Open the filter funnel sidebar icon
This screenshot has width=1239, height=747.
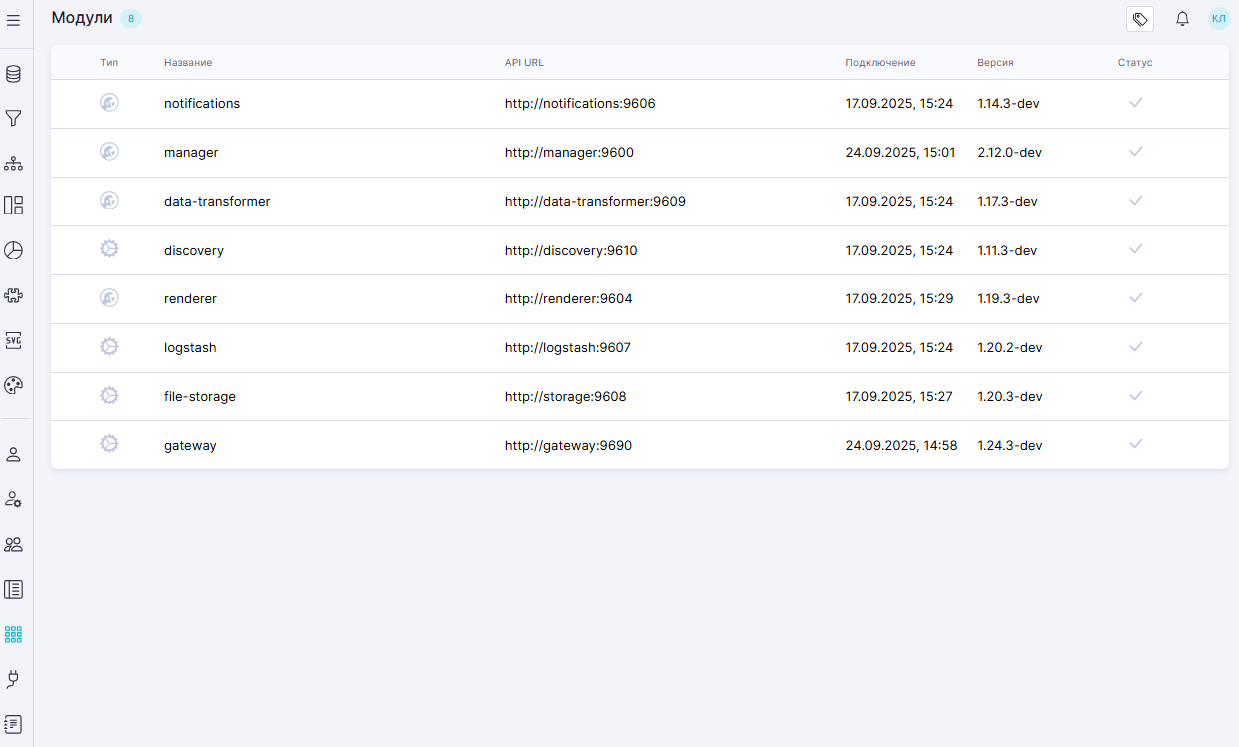(14, 119)
